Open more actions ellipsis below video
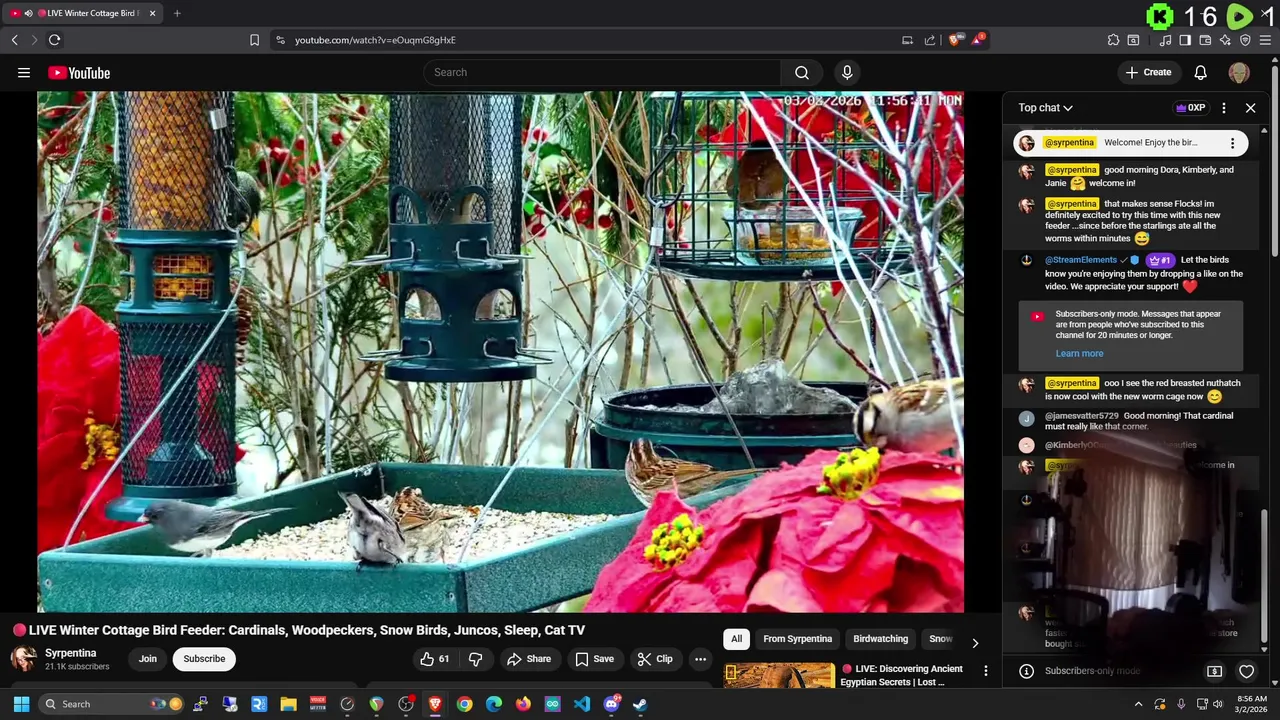The image size is (1280, 720). coord(700,659)
